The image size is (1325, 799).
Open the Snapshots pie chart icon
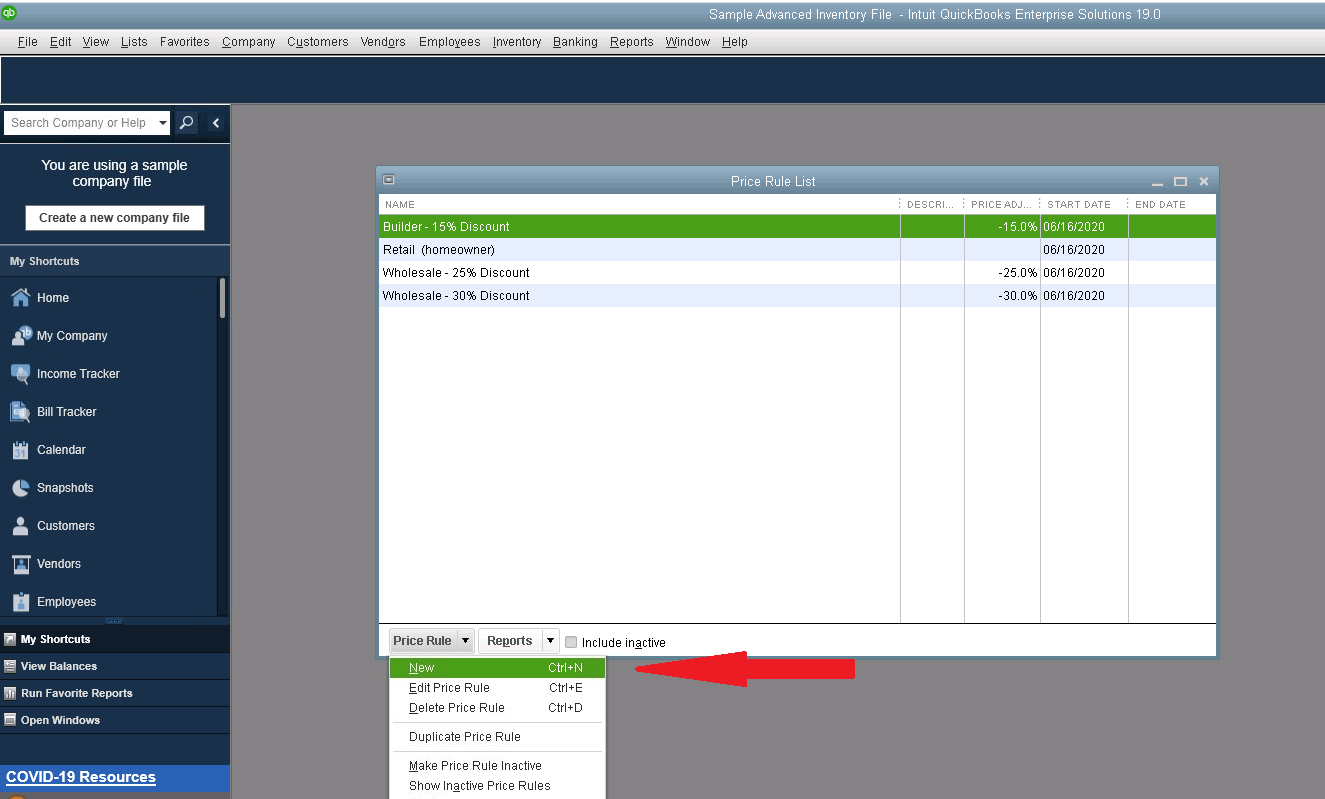tap(20, 488)
